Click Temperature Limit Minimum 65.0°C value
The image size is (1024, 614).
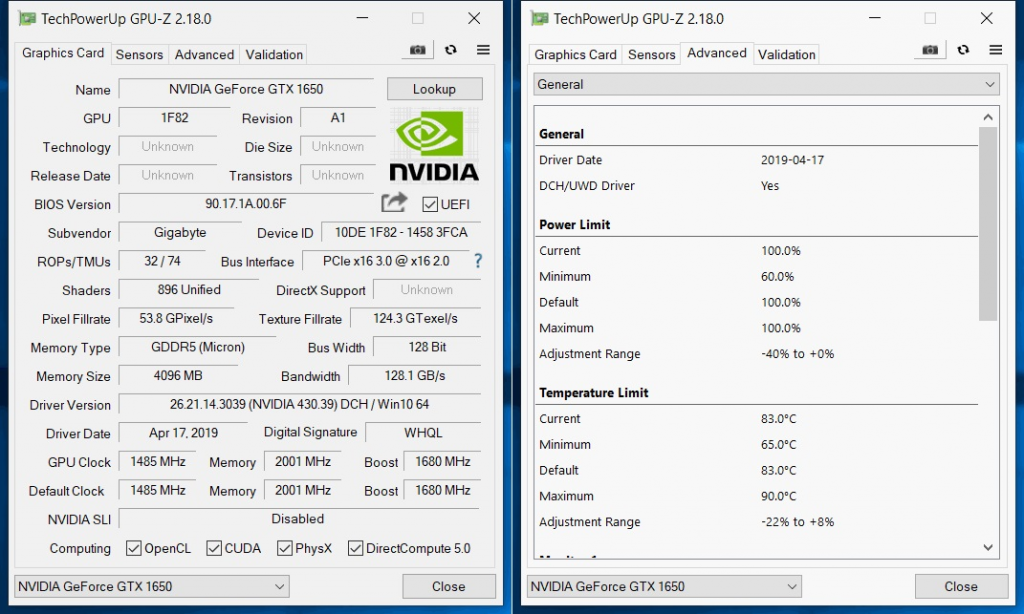778,444
